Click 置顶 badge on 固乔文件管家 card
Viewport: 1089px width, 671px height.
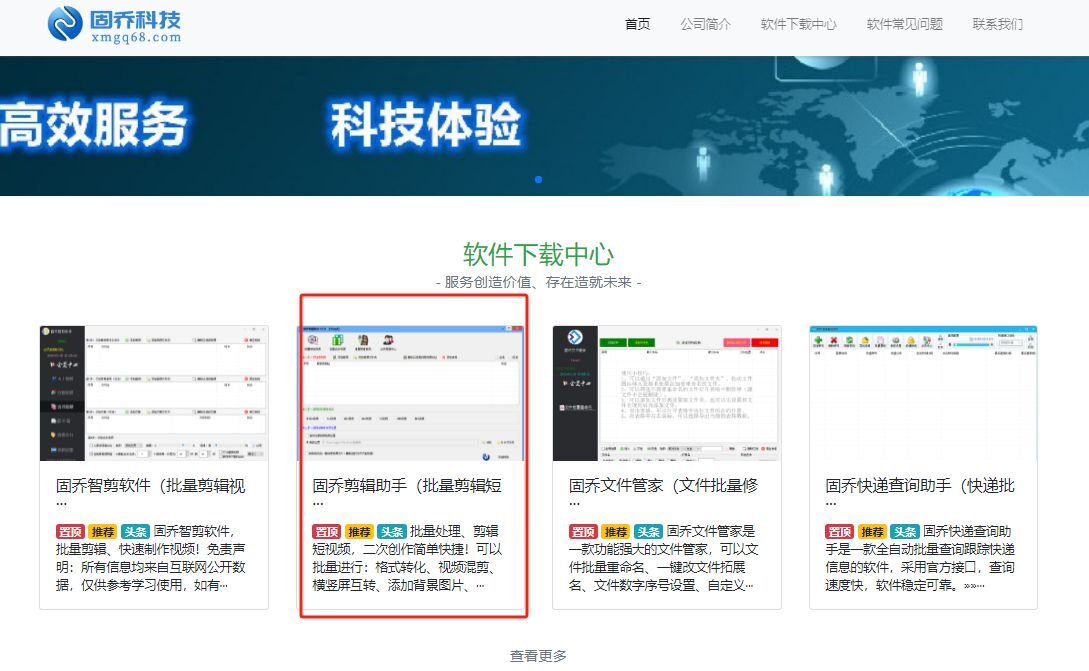(x=583, y=532)
